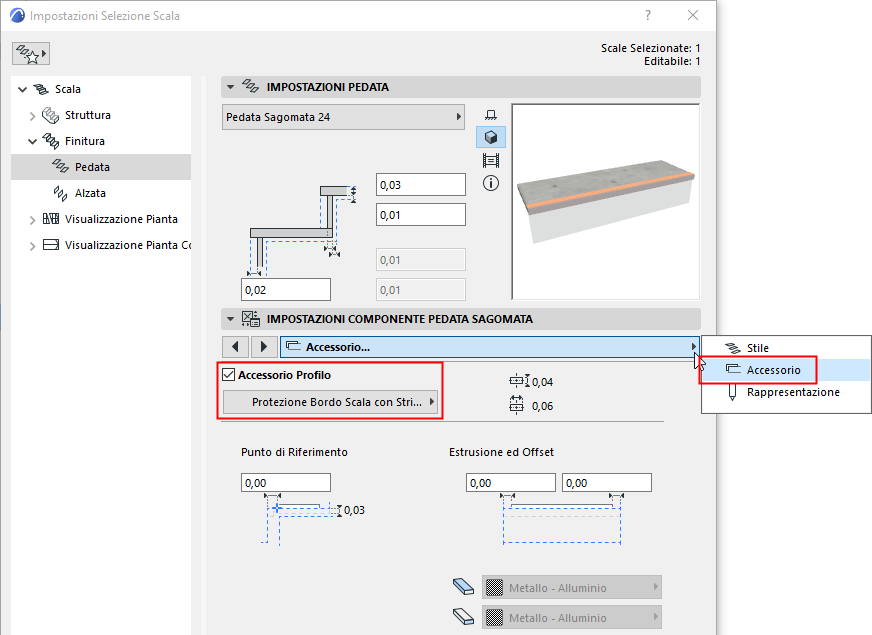Go to next component settings page
Viewport: 872px width, 635px height.
tap(264, 347)
